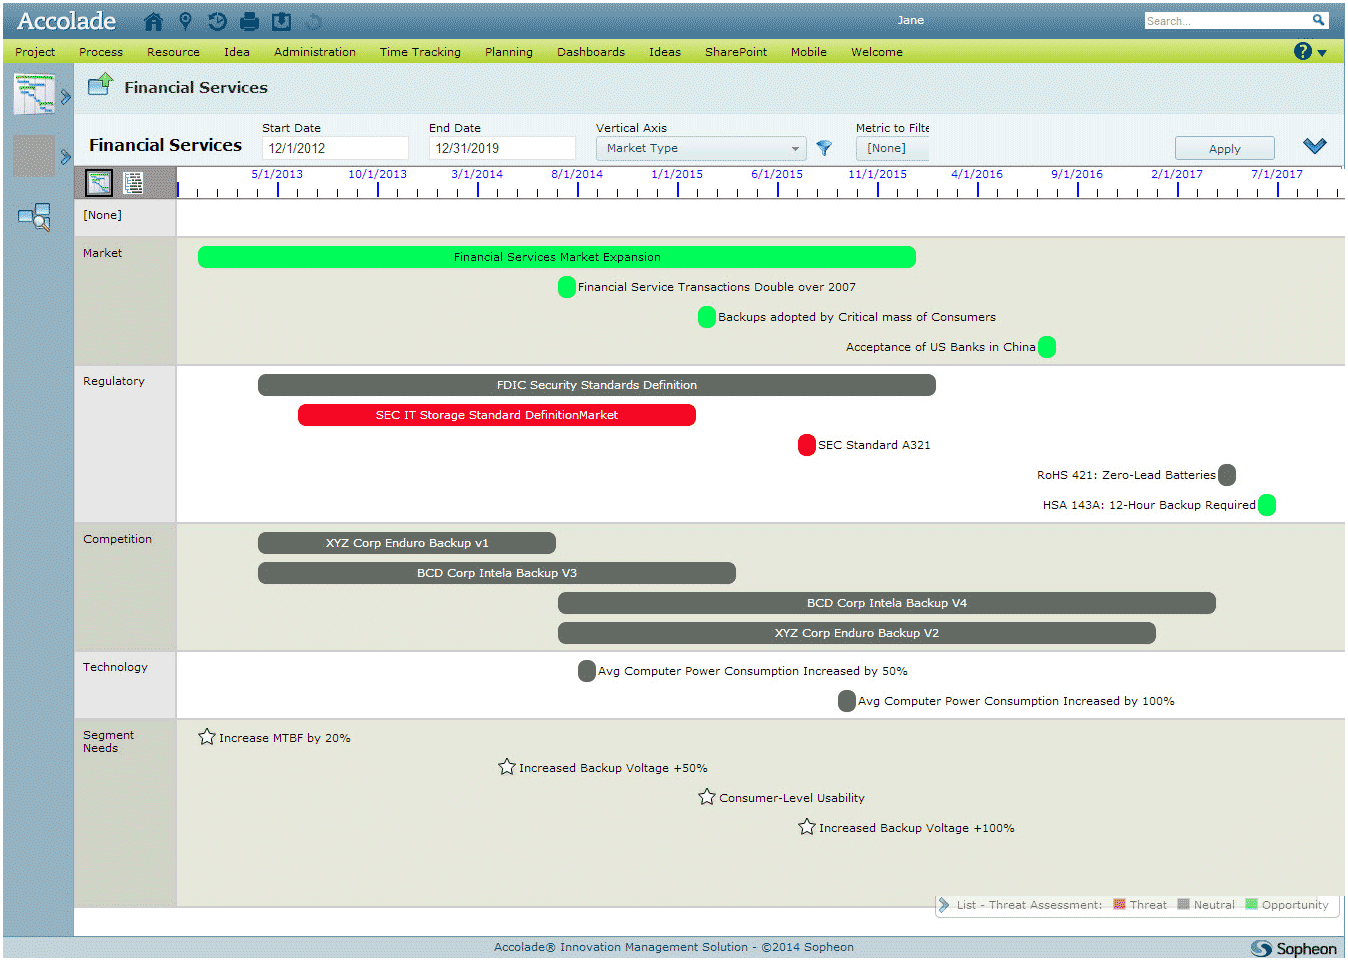Open the Financial Services folder up icon

click(x=100, y=86)
